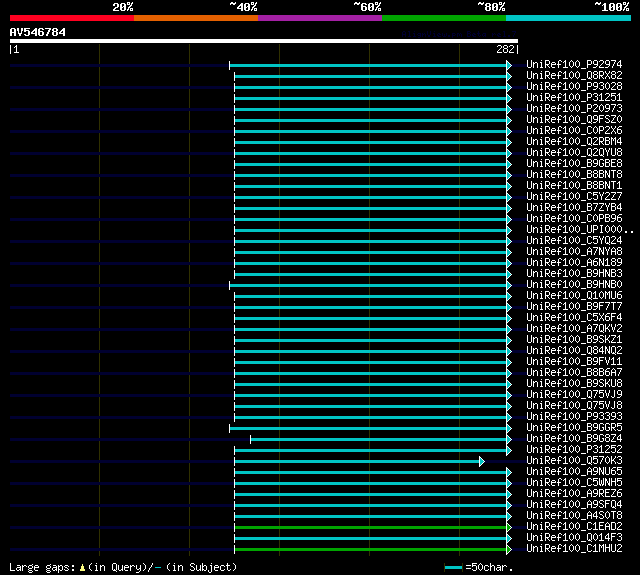The image size is (640, 575).
Task: Click the UniRef100_C0P2X6 text
Action: tap(574, 131)
